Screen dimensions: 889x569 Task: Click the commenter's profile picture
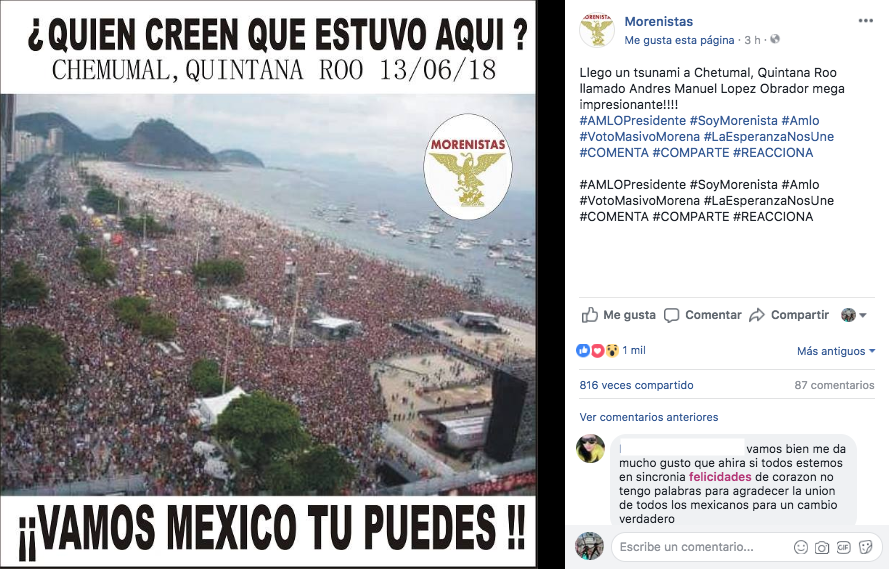pyautogui.click(x=590, y=449)
